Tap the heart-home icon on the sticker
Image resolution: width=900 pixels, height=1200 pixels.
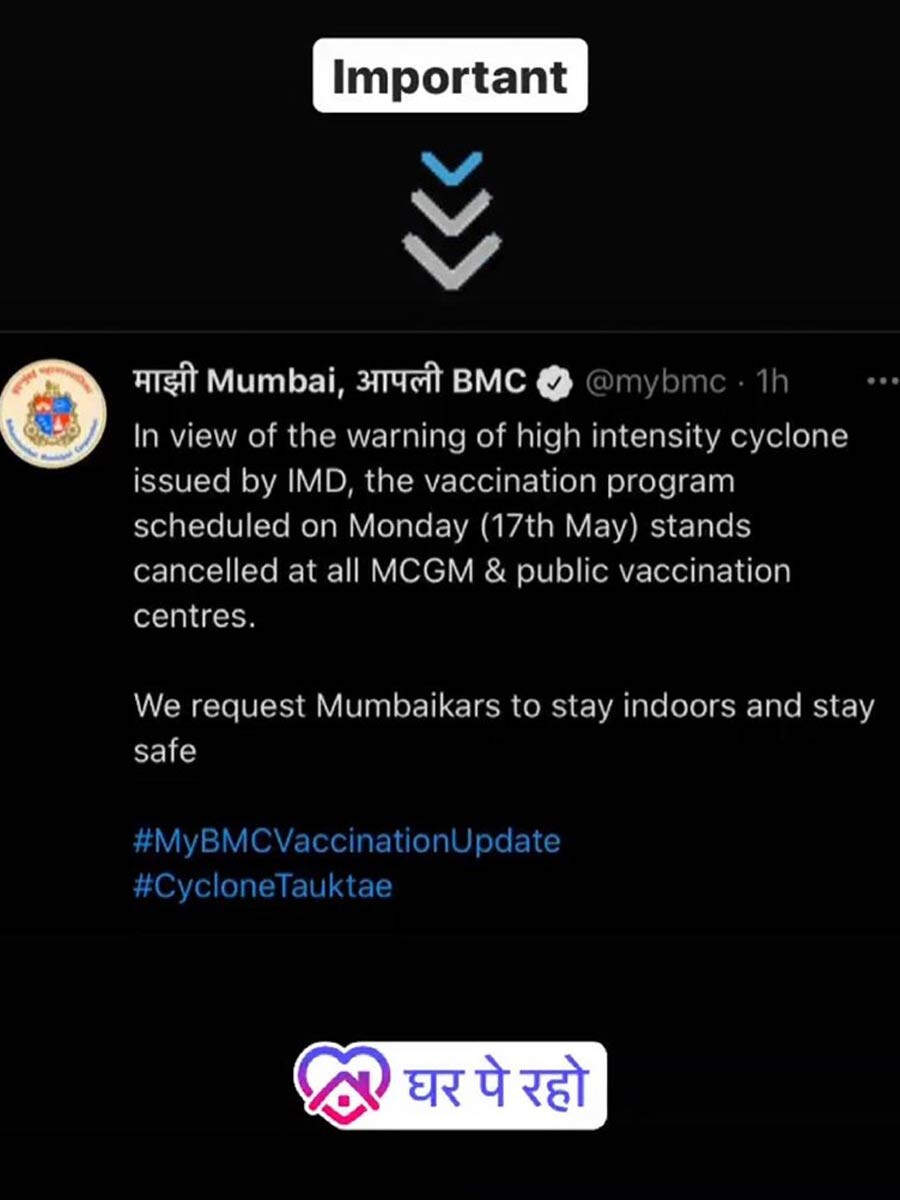point(343,1083)
